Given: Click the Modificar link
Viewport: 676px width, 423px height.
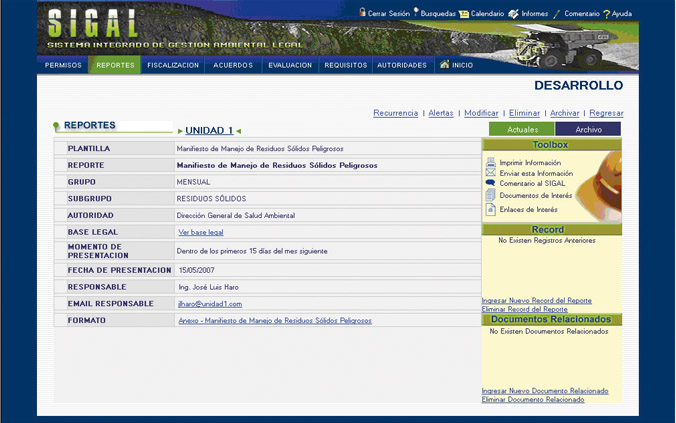Looking at the screenshot, I should pyautogui.click(x=481, y=113).
